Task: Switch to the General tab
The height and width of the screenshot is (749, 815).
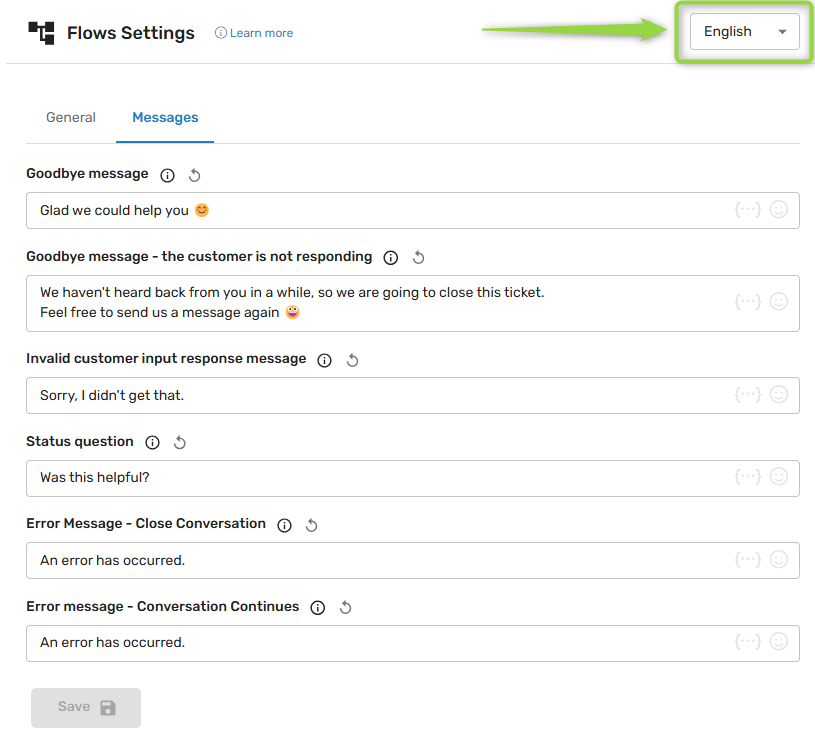Action: tap(71, 118)
